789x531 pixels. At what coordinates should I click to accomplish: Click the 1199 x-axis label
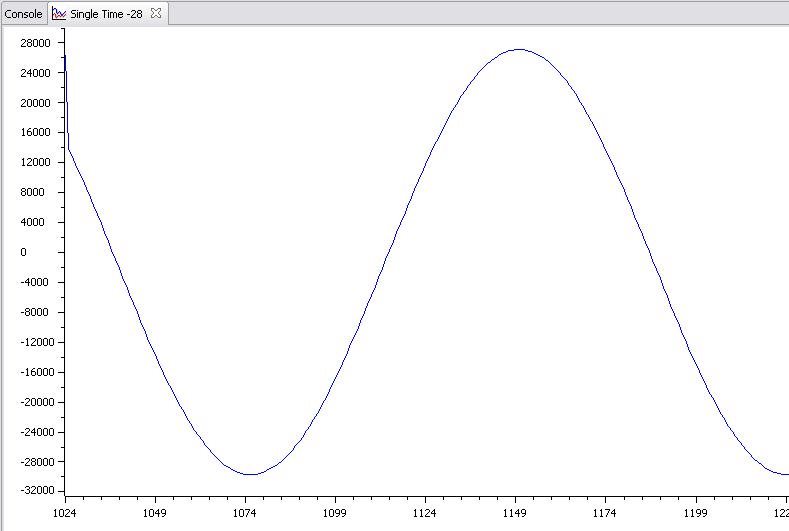695,513
